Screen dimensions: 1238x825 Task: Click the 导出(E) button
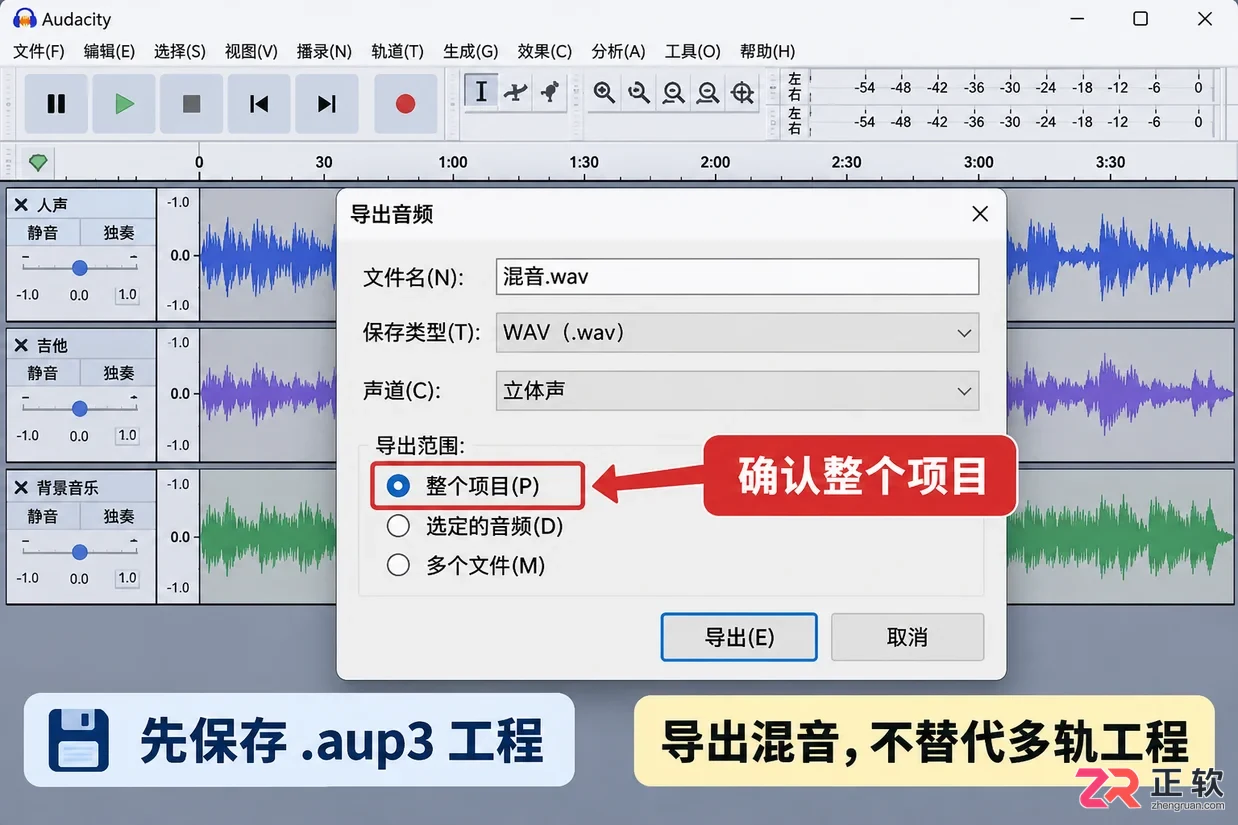click(739, 637)
